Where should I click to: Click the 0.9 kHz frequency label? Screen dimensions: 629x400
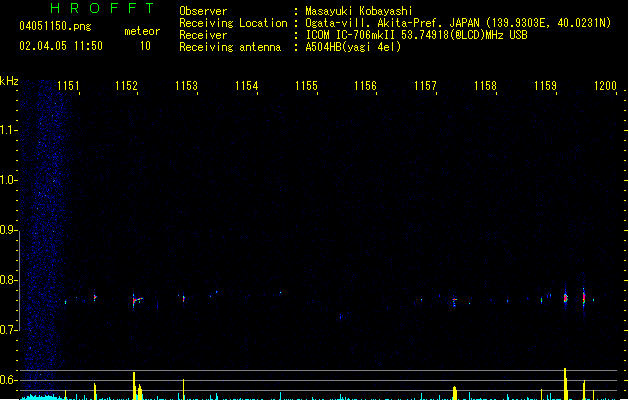point(8,229)
